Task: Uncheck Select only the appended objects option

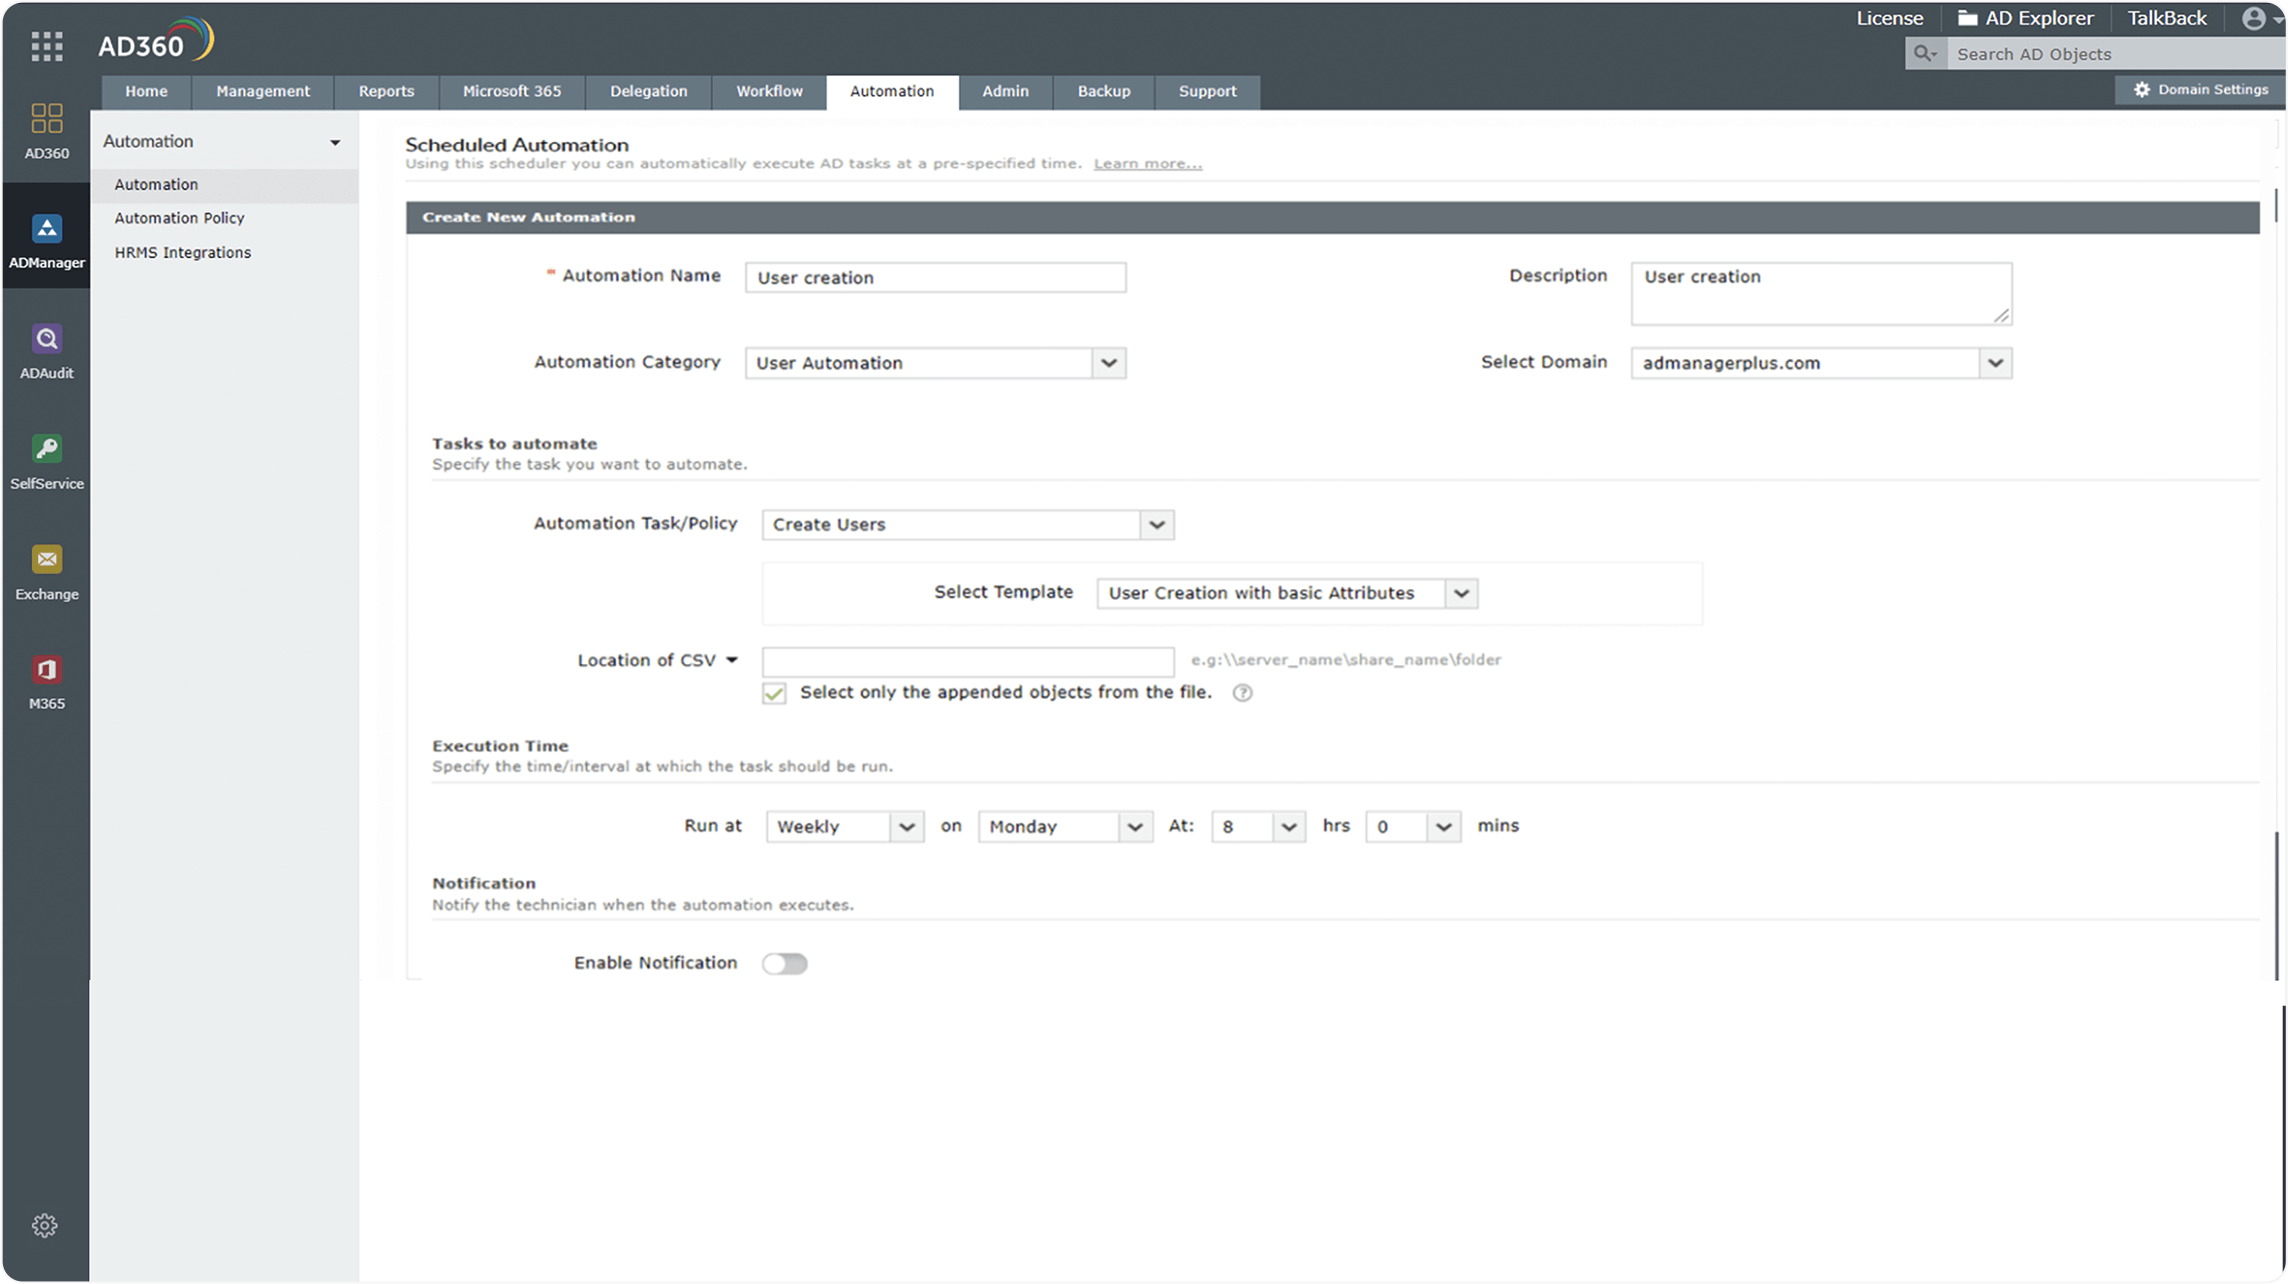Action: (x=774, y=692)
